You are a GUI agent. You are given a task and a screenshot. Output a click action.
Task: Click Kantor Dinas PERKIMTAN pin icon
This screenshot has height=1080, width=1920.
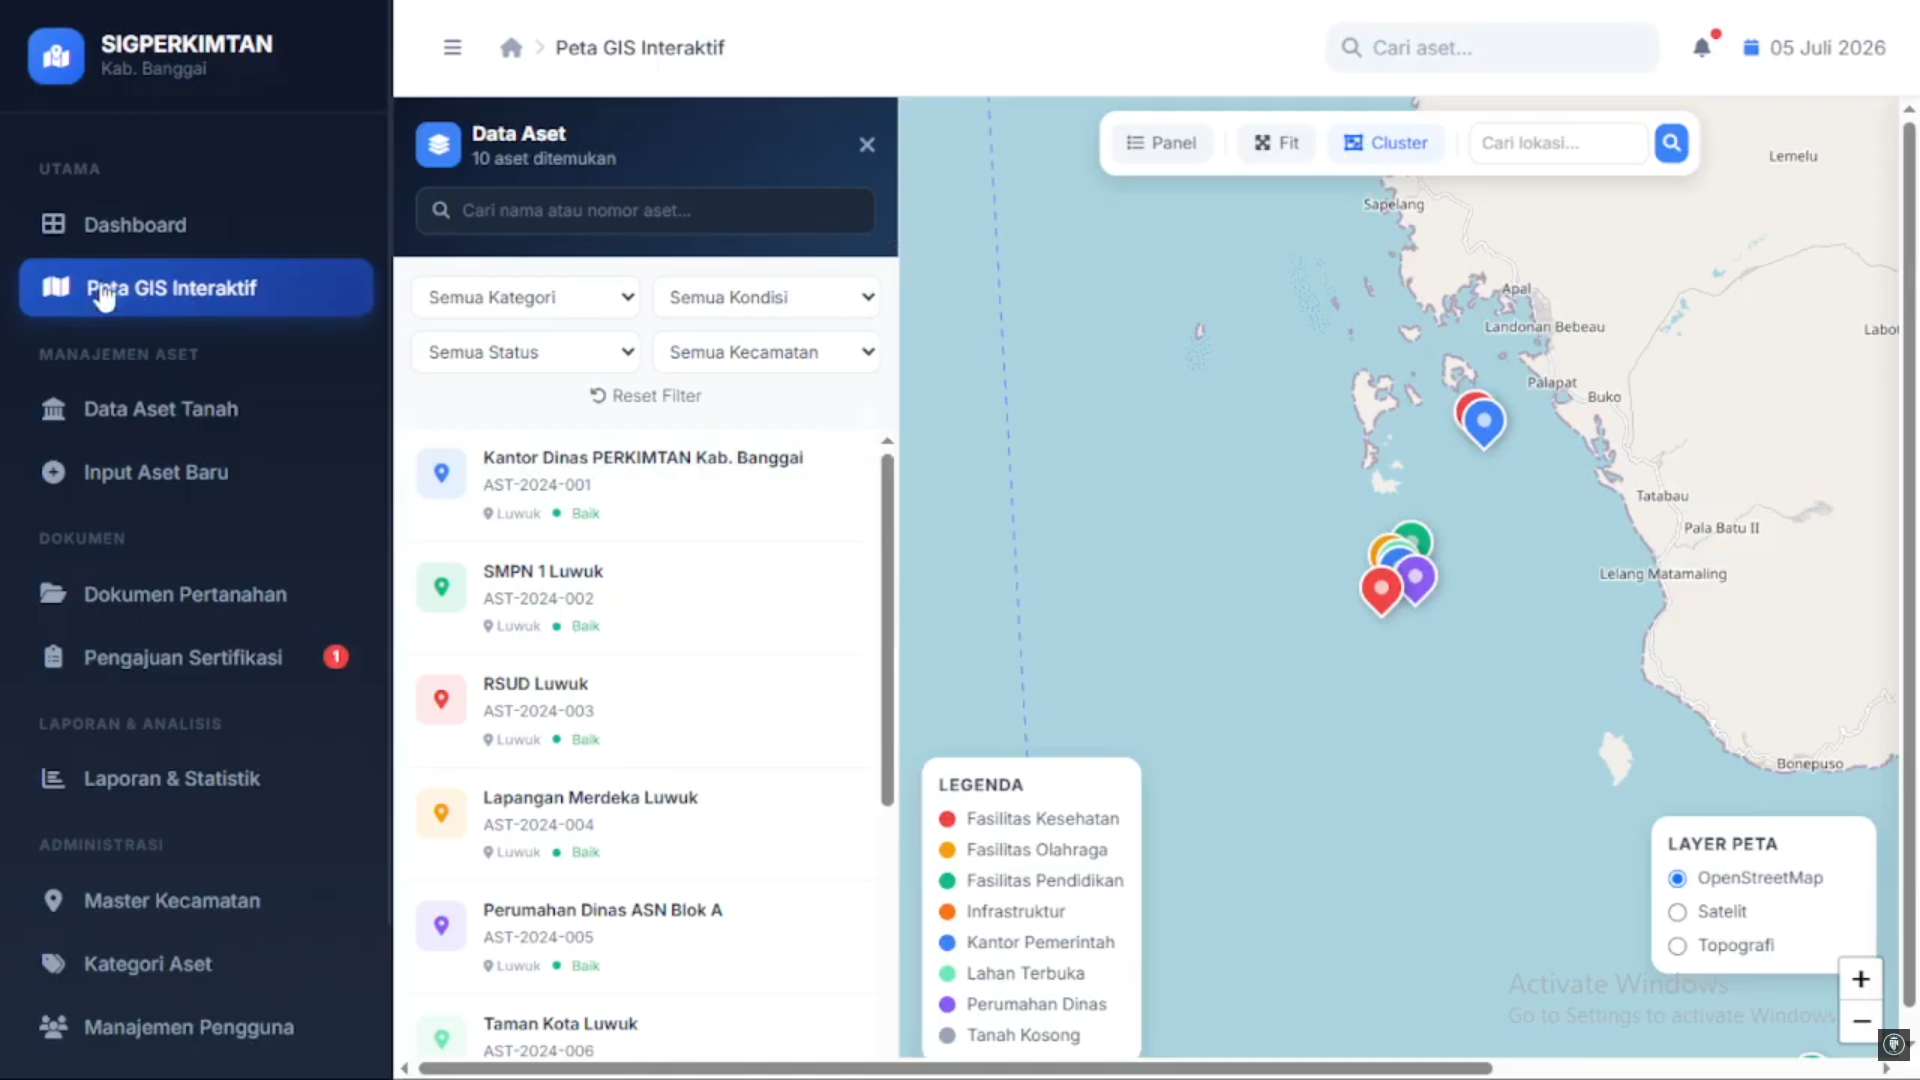(x=441, y=473)
